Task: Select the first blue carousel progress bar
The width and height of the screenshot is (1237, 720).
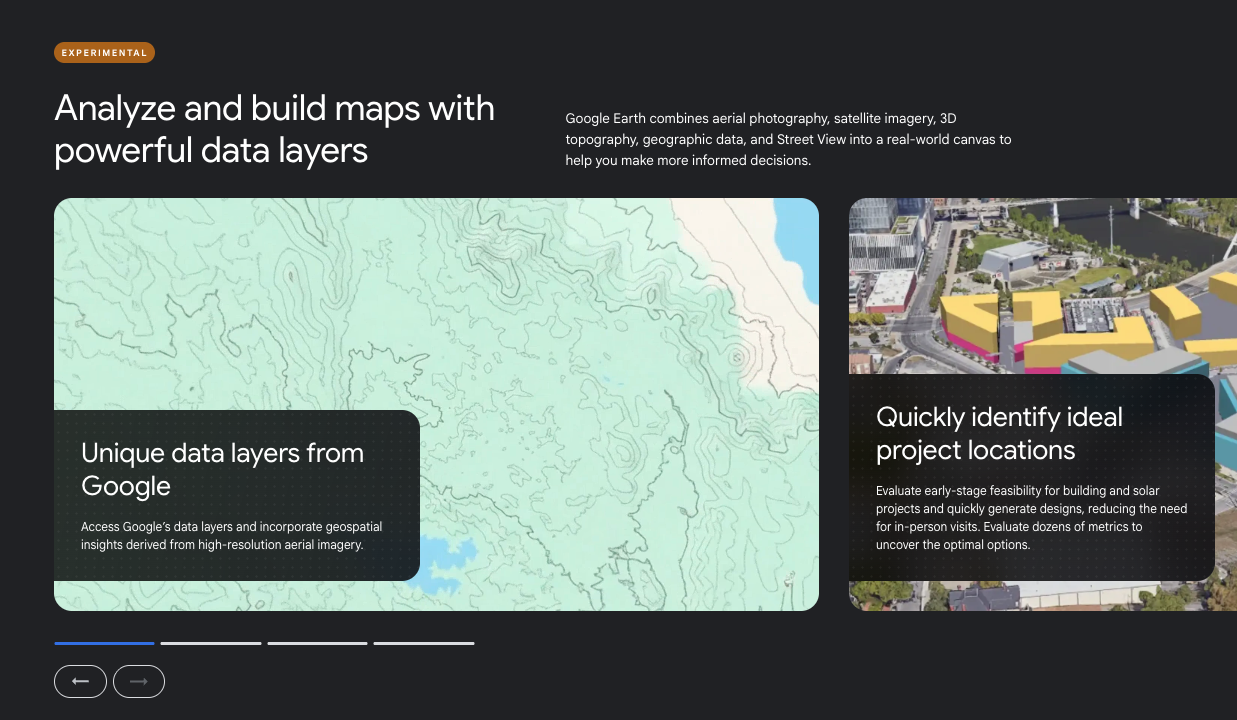Action: click(104, 643)
